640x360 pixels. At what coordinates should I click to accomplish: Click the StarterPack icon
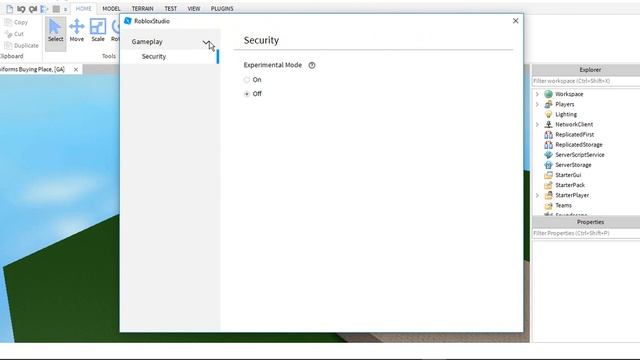point(548,185)
